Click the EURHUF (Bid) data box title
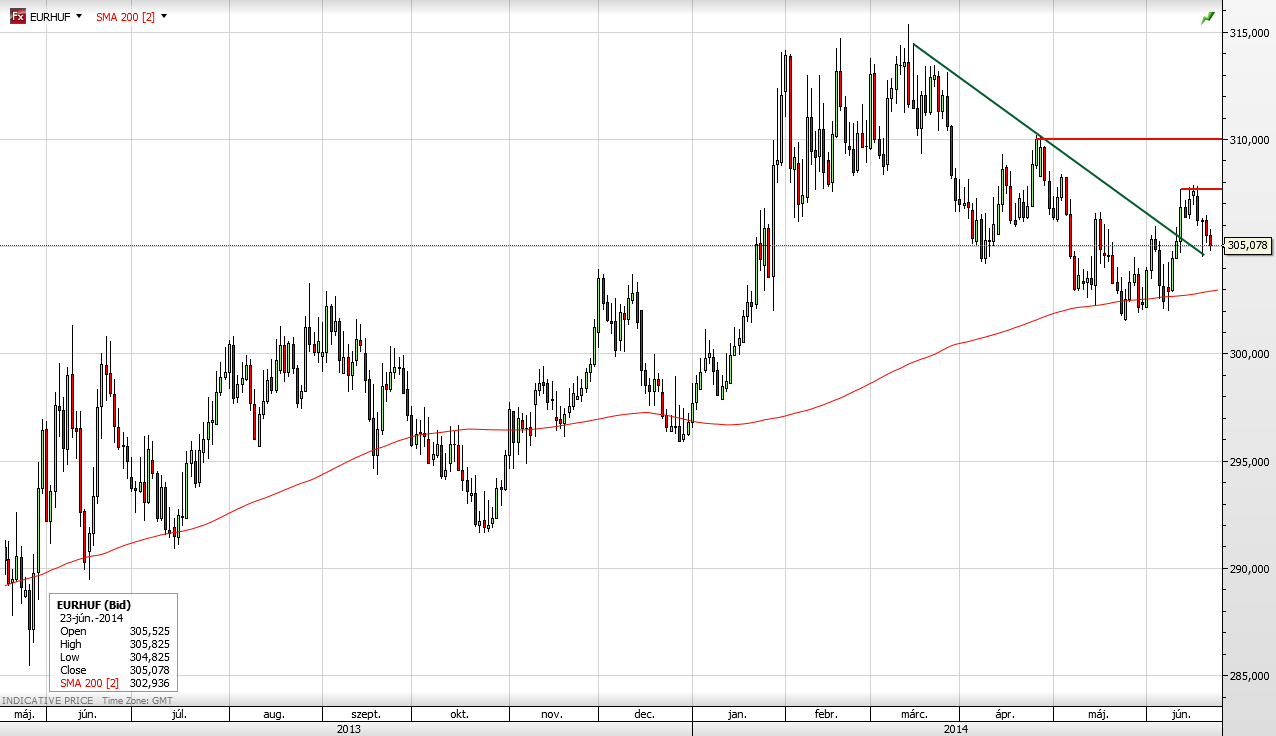This screenshot has width=1276, height=736. 94,605
